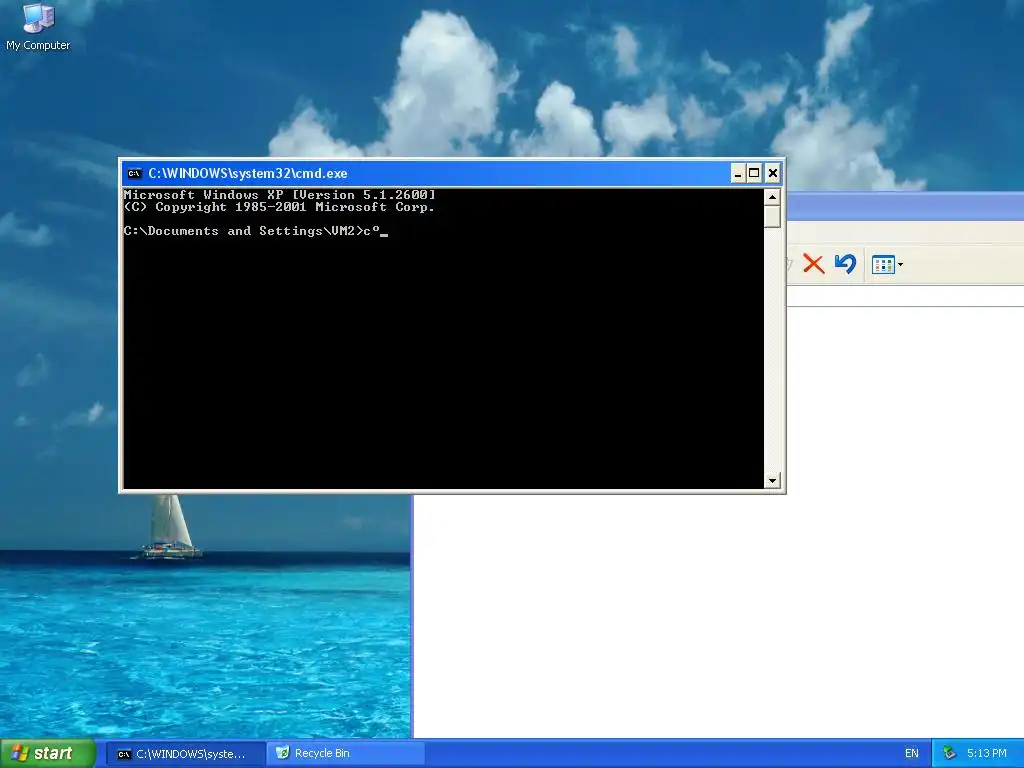Click red X Delete icon in Recycle Bin toolbar
This screenshot has width=1024, height=768.
tap(813, 264)
